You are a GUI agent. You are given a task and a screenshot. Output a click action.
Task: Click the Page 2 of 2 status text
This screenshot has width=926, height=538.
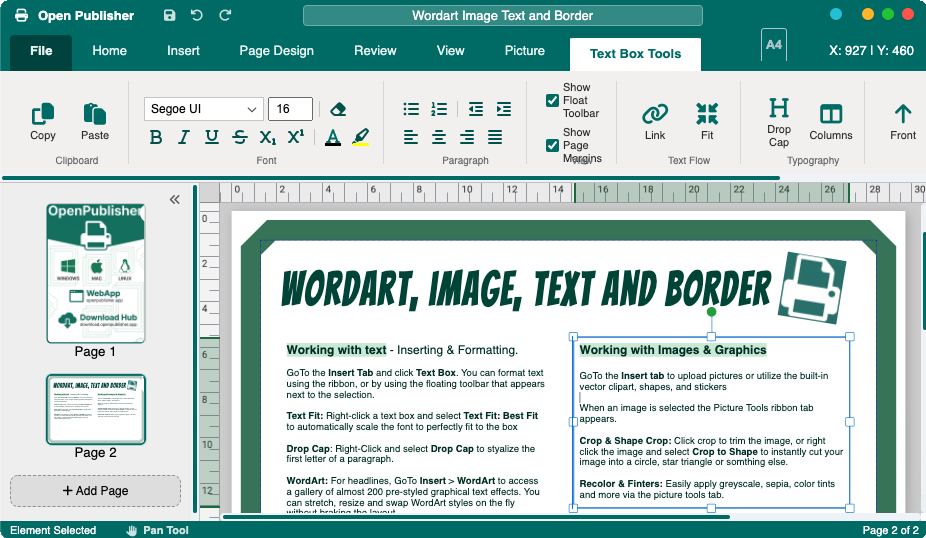click(x=891, y=530)
